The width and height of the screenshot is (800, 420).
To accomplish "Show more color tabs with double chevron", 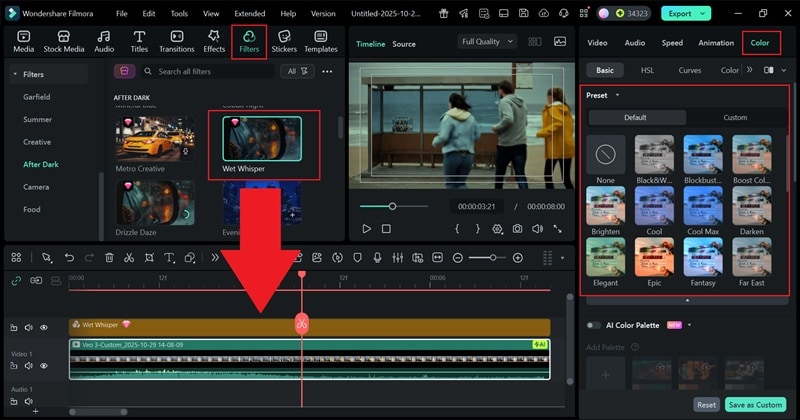I will tap(749, 70).
